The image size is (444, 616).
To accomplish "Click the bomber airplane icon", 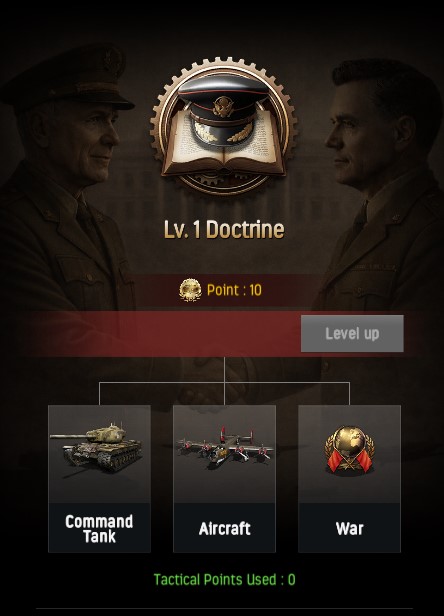I will tap(224, 449).
